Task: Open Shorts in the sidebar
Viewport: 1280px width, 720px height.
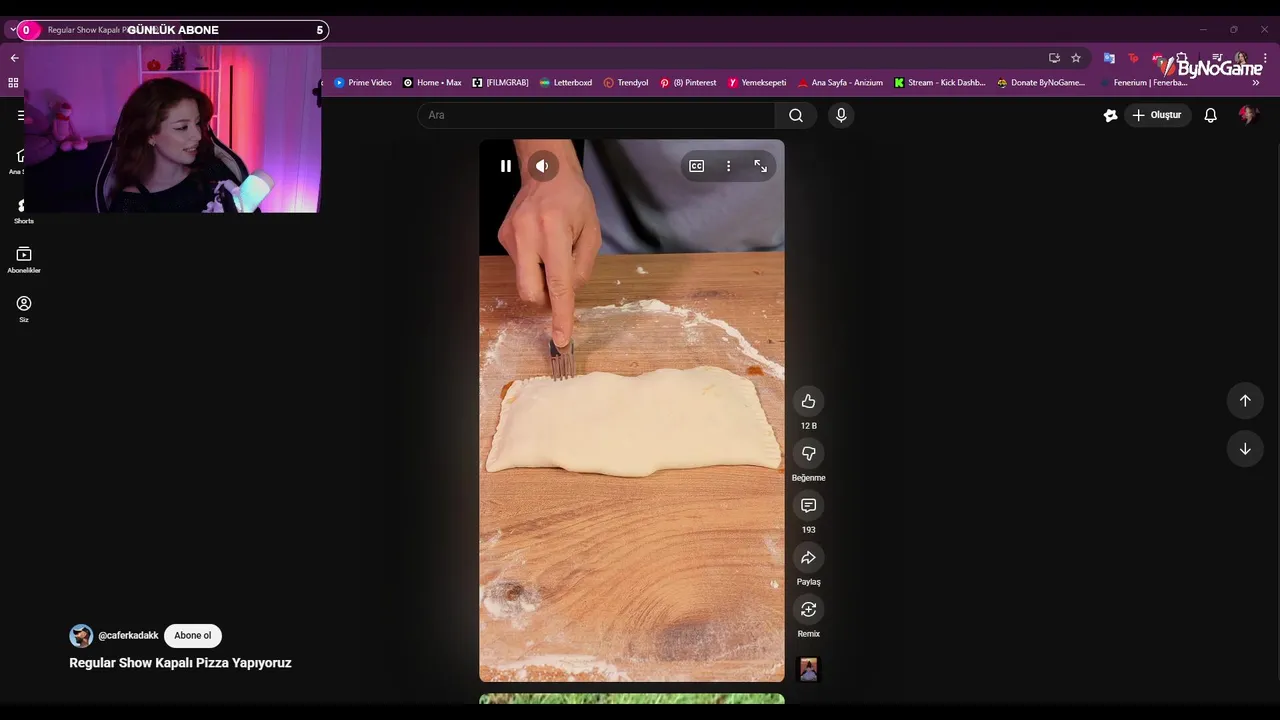Action: [24, 211]
